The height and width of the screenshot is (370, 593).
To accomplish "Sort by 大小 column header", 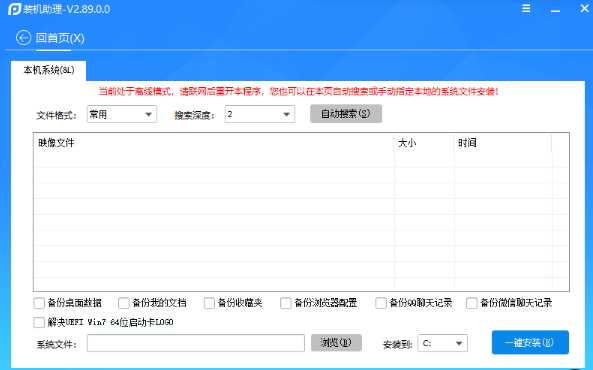I will (424, 143).
